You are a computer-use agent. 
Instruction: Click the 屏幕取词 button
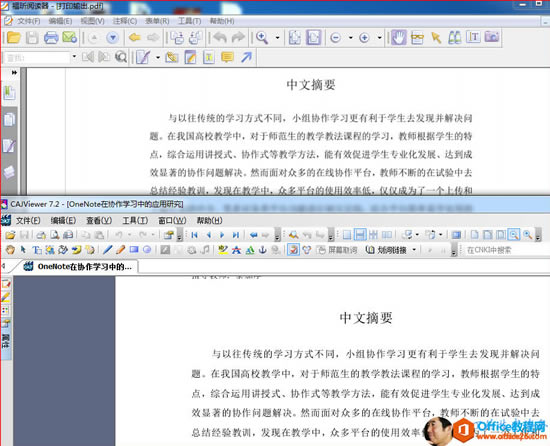337,250
